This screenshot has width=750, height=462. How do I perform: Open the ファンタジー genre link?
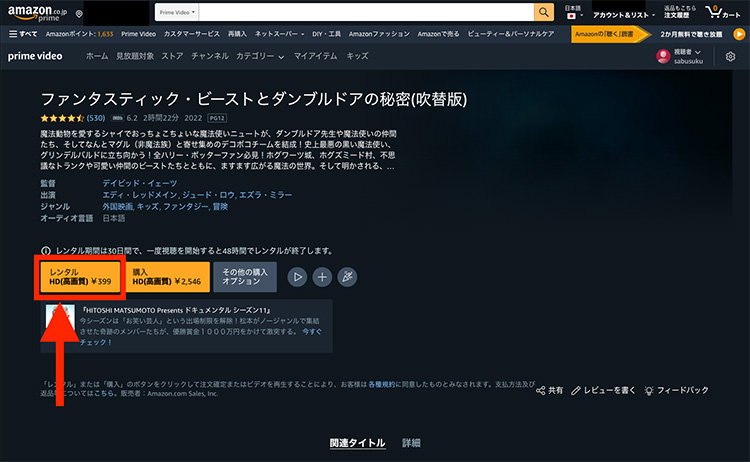(186, 207)
